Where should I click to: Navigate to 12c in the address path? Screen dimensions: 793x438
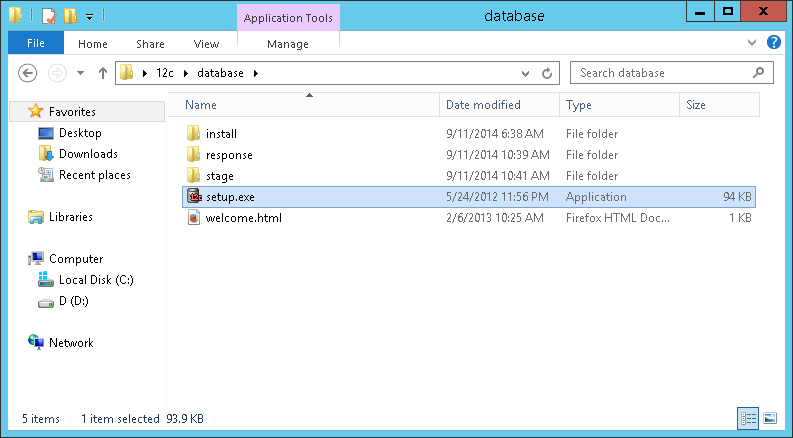pyautogui.click(x=165, y=73)
